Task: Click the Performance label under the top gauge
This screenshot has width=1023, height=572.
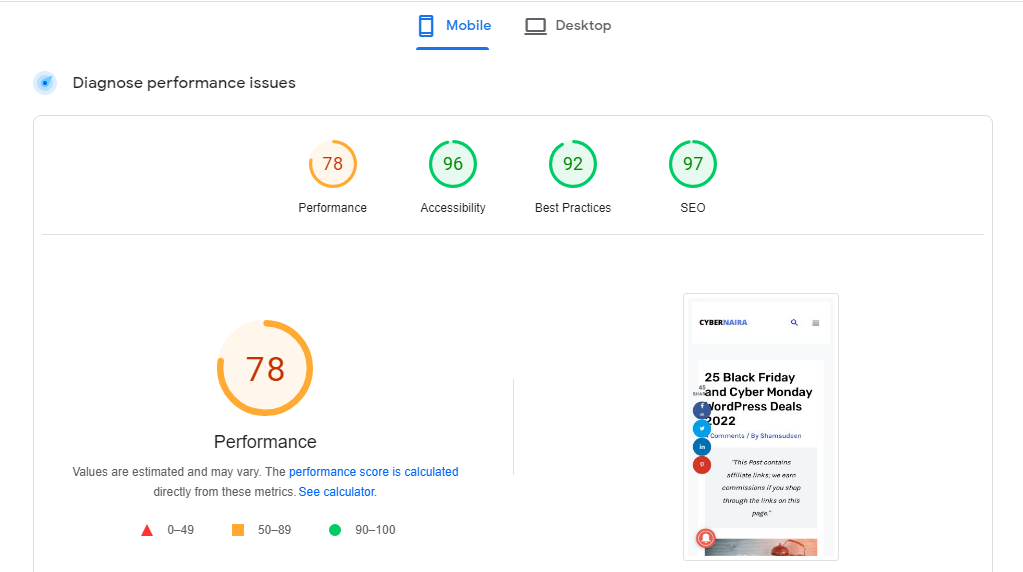Action: (x=333, y=207)
